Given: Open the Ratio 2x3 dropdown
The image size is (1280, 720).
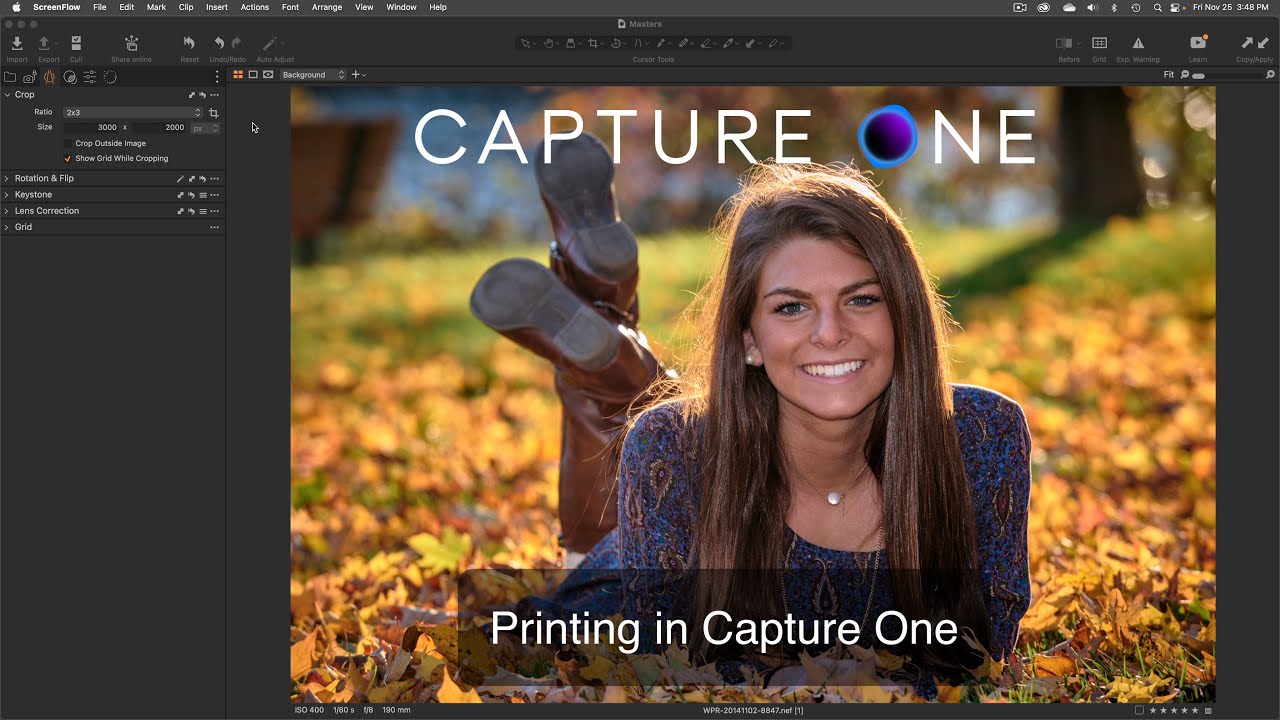Looking at the screenshot, I should pos(133,113).
